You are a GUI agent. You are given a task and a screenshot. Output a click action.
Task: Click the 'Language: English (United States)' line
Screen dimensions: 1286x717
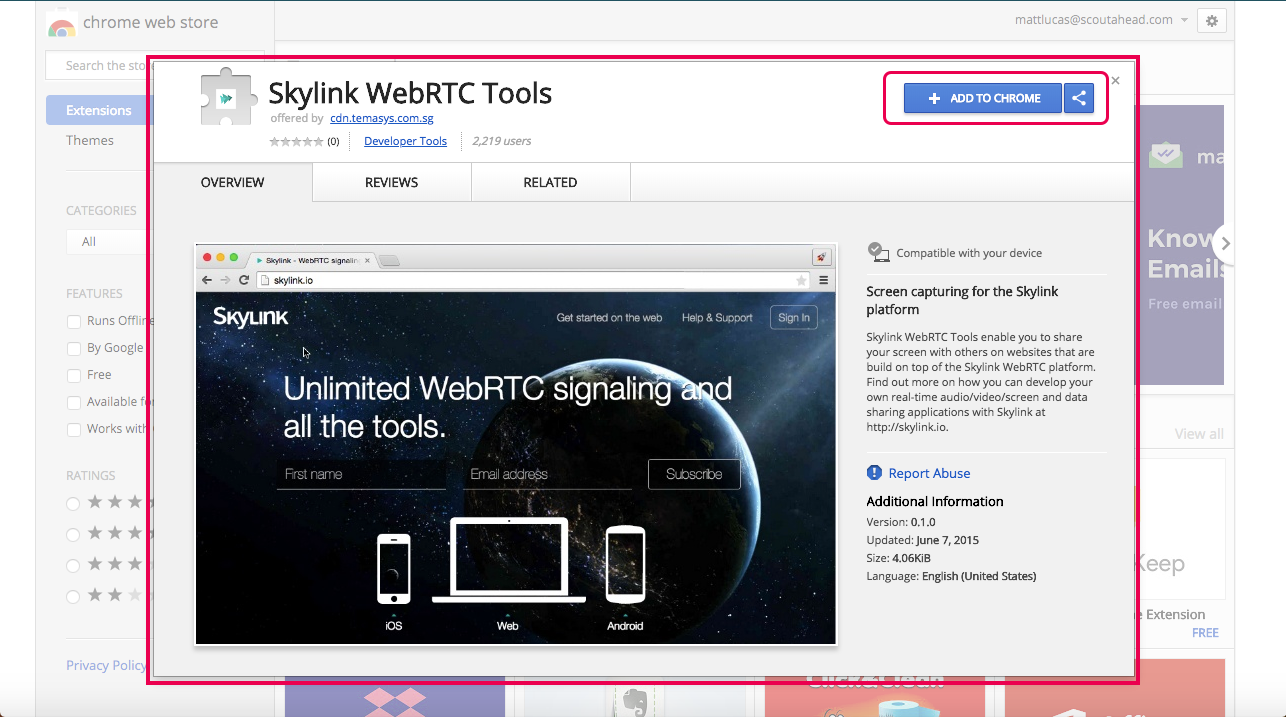pos(951,576)
